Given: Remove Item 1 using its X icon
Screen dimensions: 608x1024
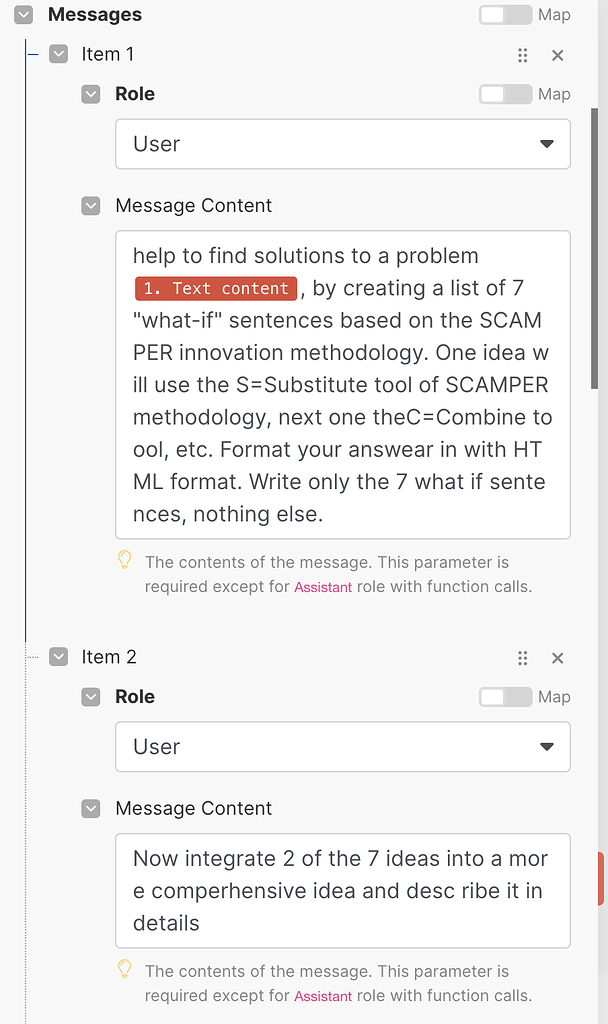Looking at the screenshot, I should (x=557, y=56).
